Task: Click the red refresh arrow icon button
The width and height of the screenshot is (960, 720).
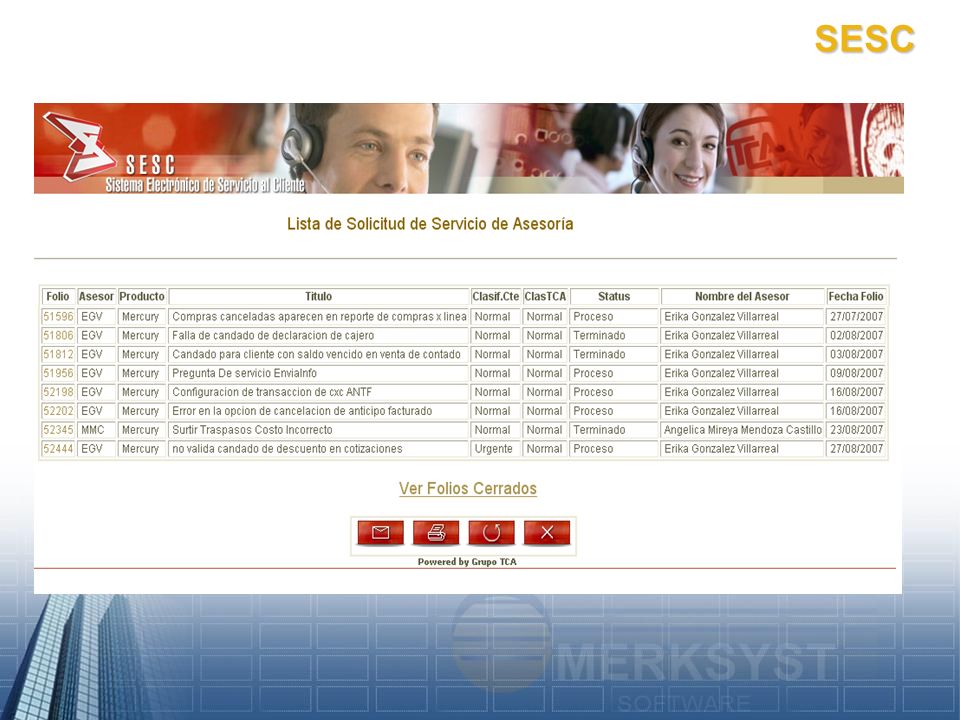Action: pos(491,533)
